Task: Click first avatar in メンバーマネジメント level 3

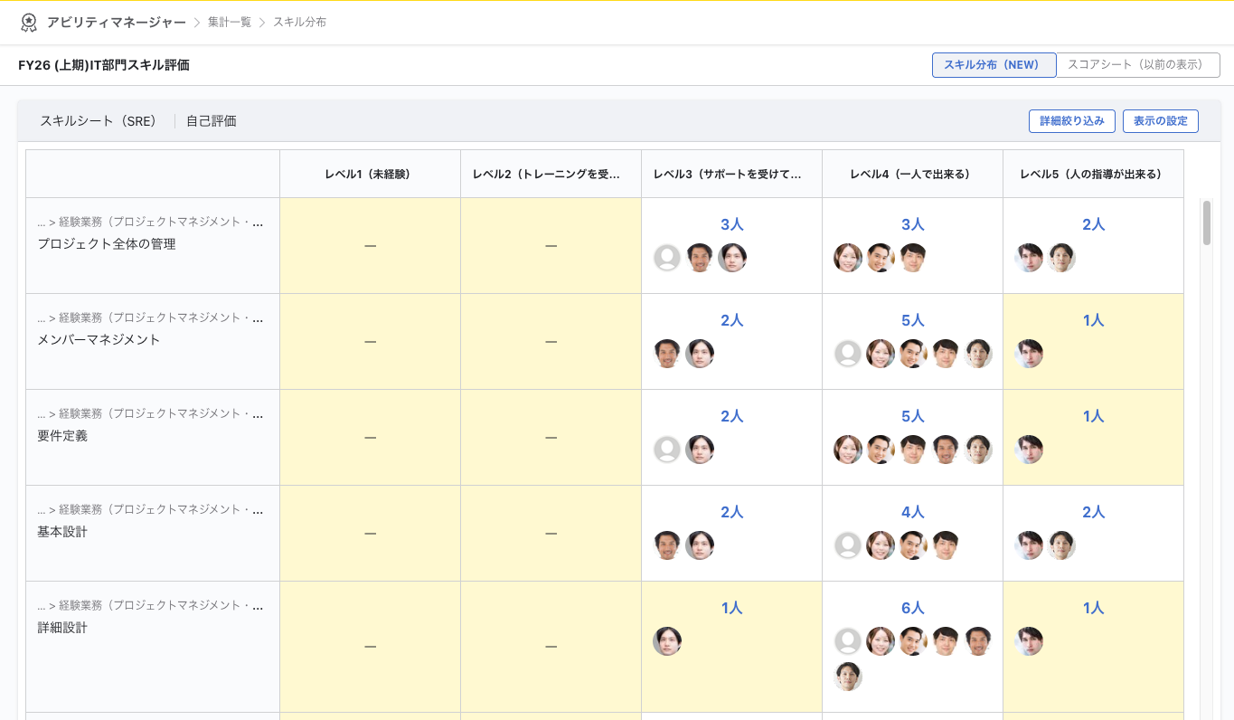Action: coord(667,354)
